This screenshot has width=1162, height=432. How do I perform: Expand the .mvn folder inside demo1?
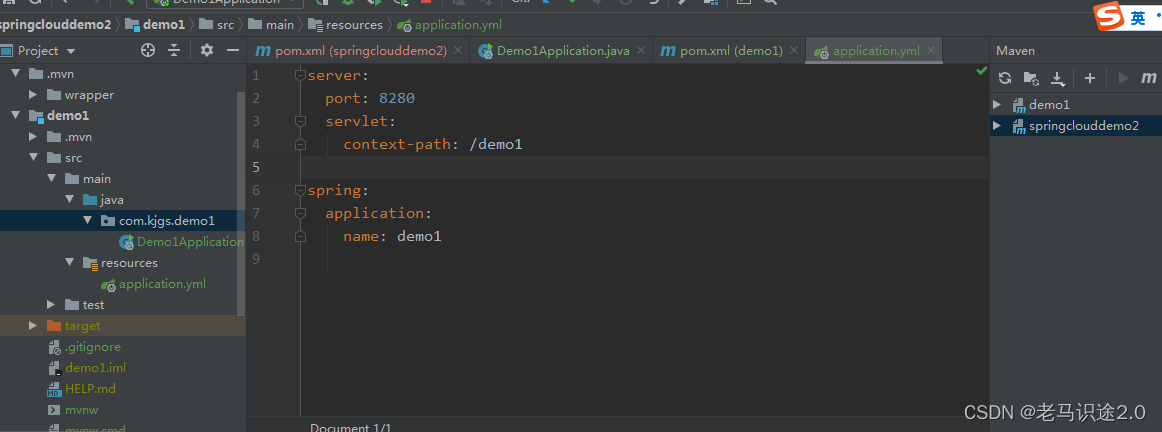[x=33, y=137]
